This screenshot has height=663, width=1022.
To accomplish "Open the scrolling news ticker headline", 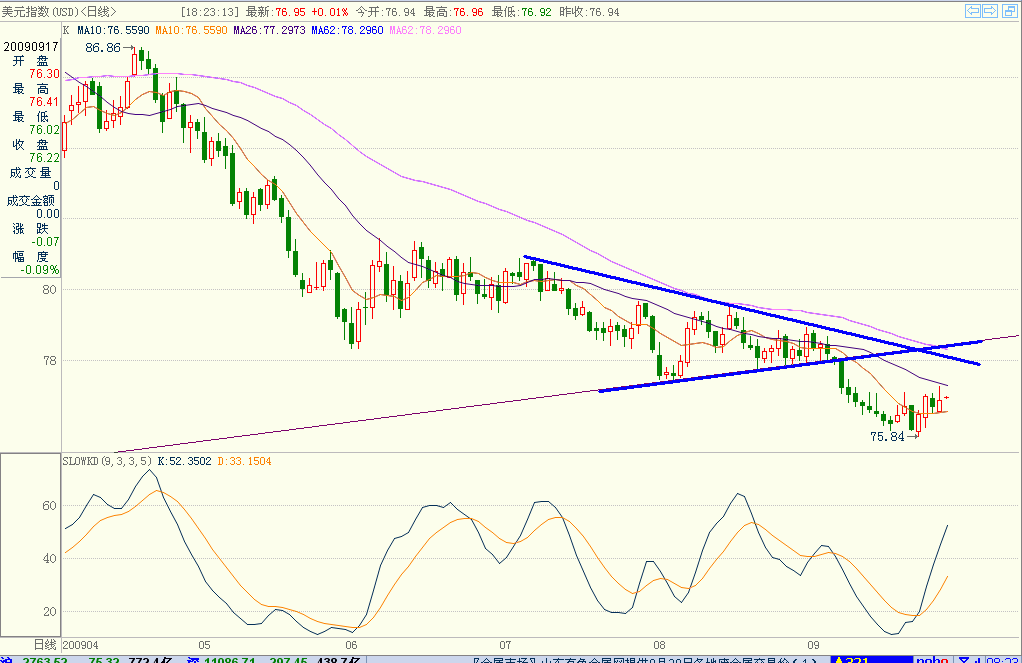I will [644, 660].
